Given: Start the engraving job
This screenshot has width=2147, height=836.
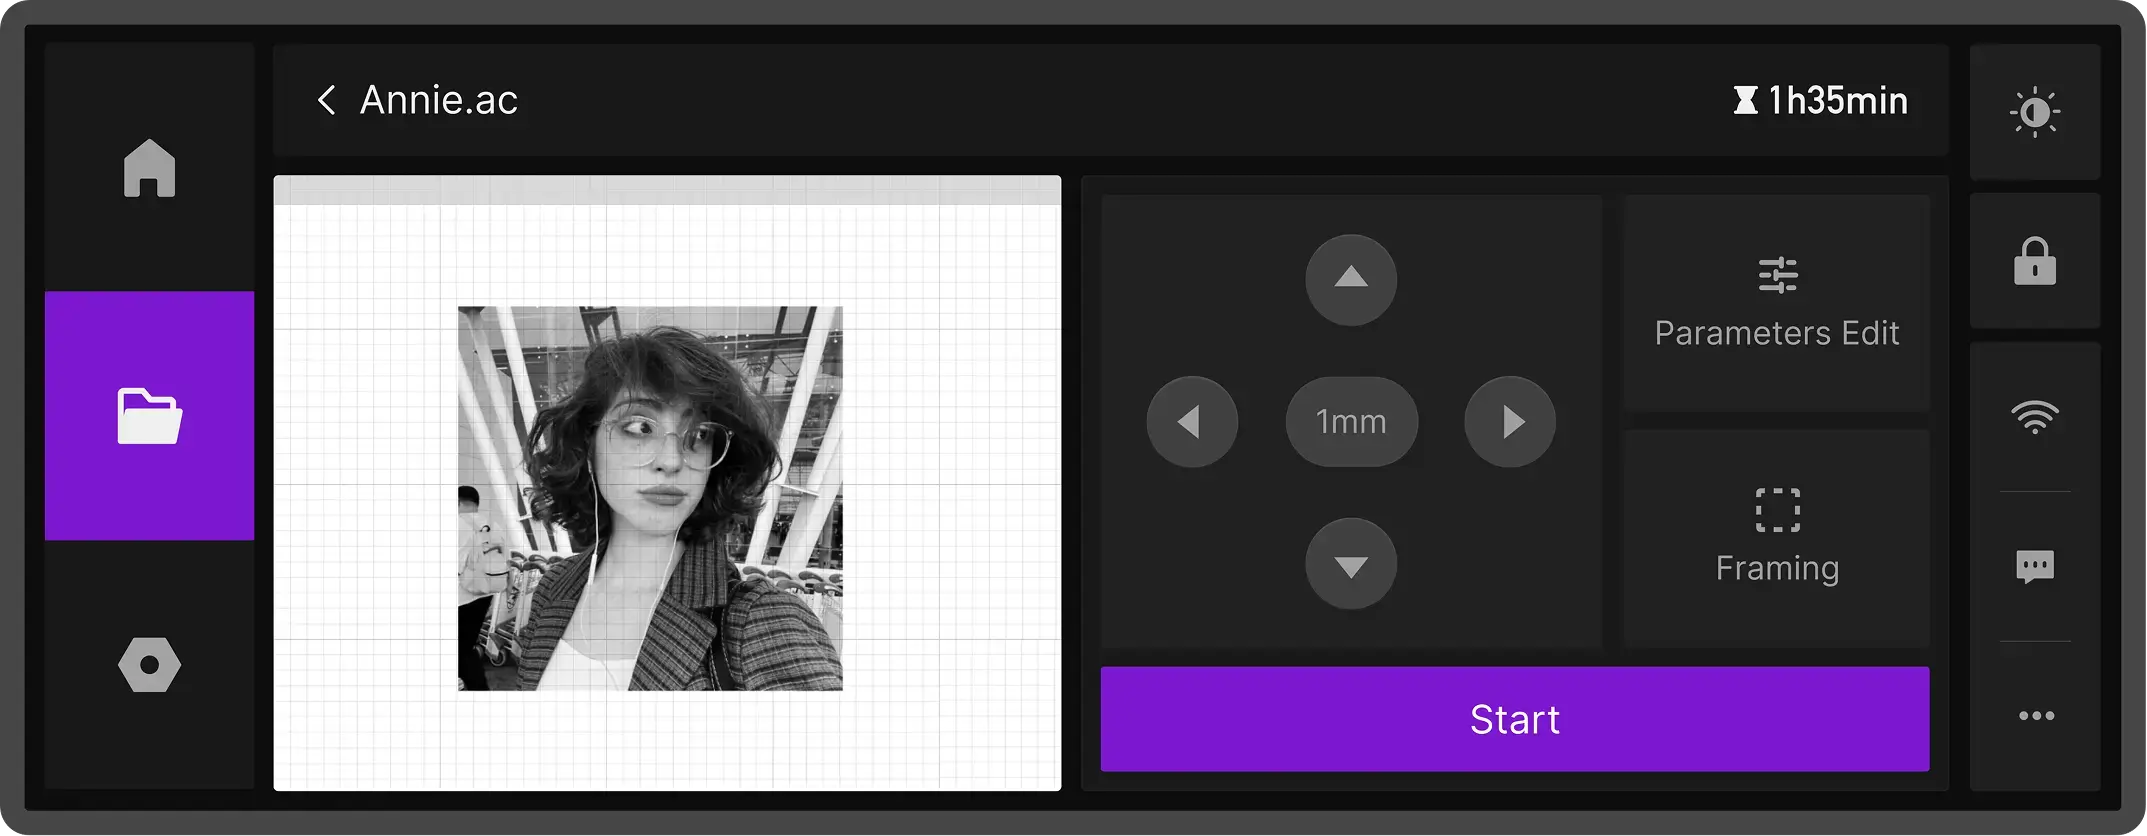Looking at the screenshot, I should tap(1515, 719).
